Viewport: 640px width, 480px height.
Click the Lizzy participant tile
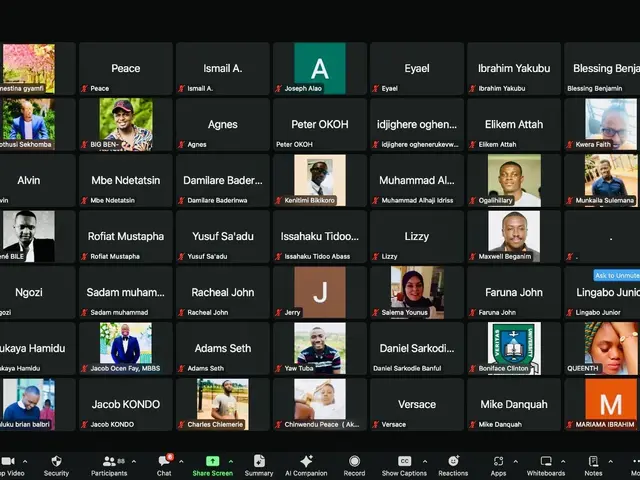coord(417,236)
